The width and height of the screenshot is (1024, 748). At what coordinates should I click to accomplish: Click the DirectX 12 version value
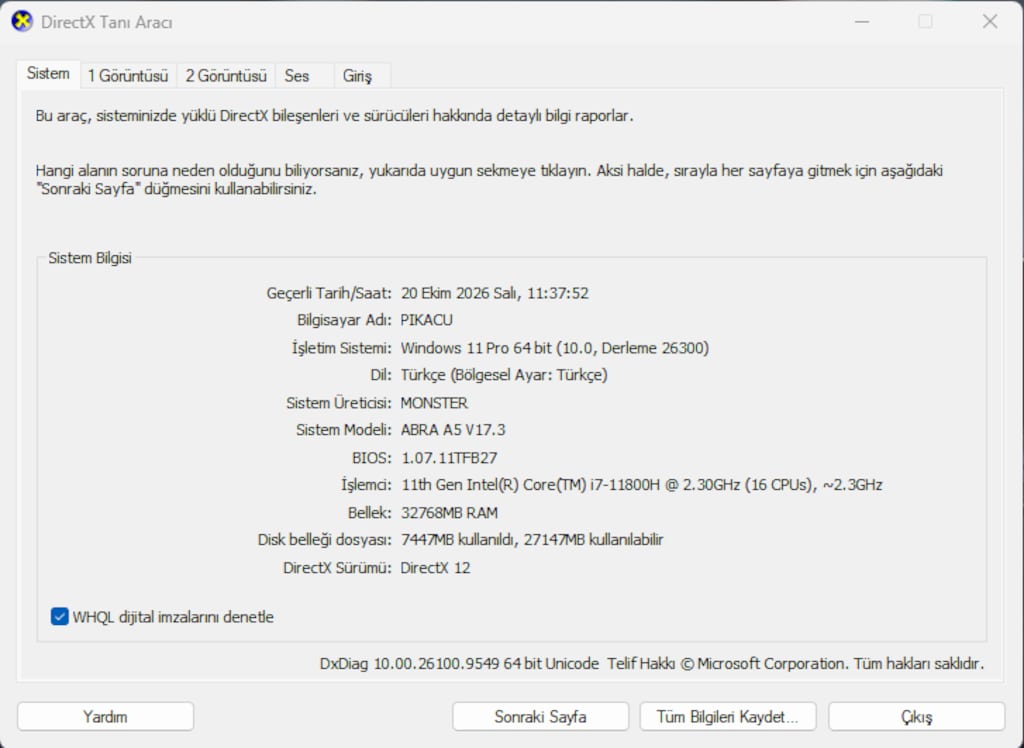click(435, 567)
